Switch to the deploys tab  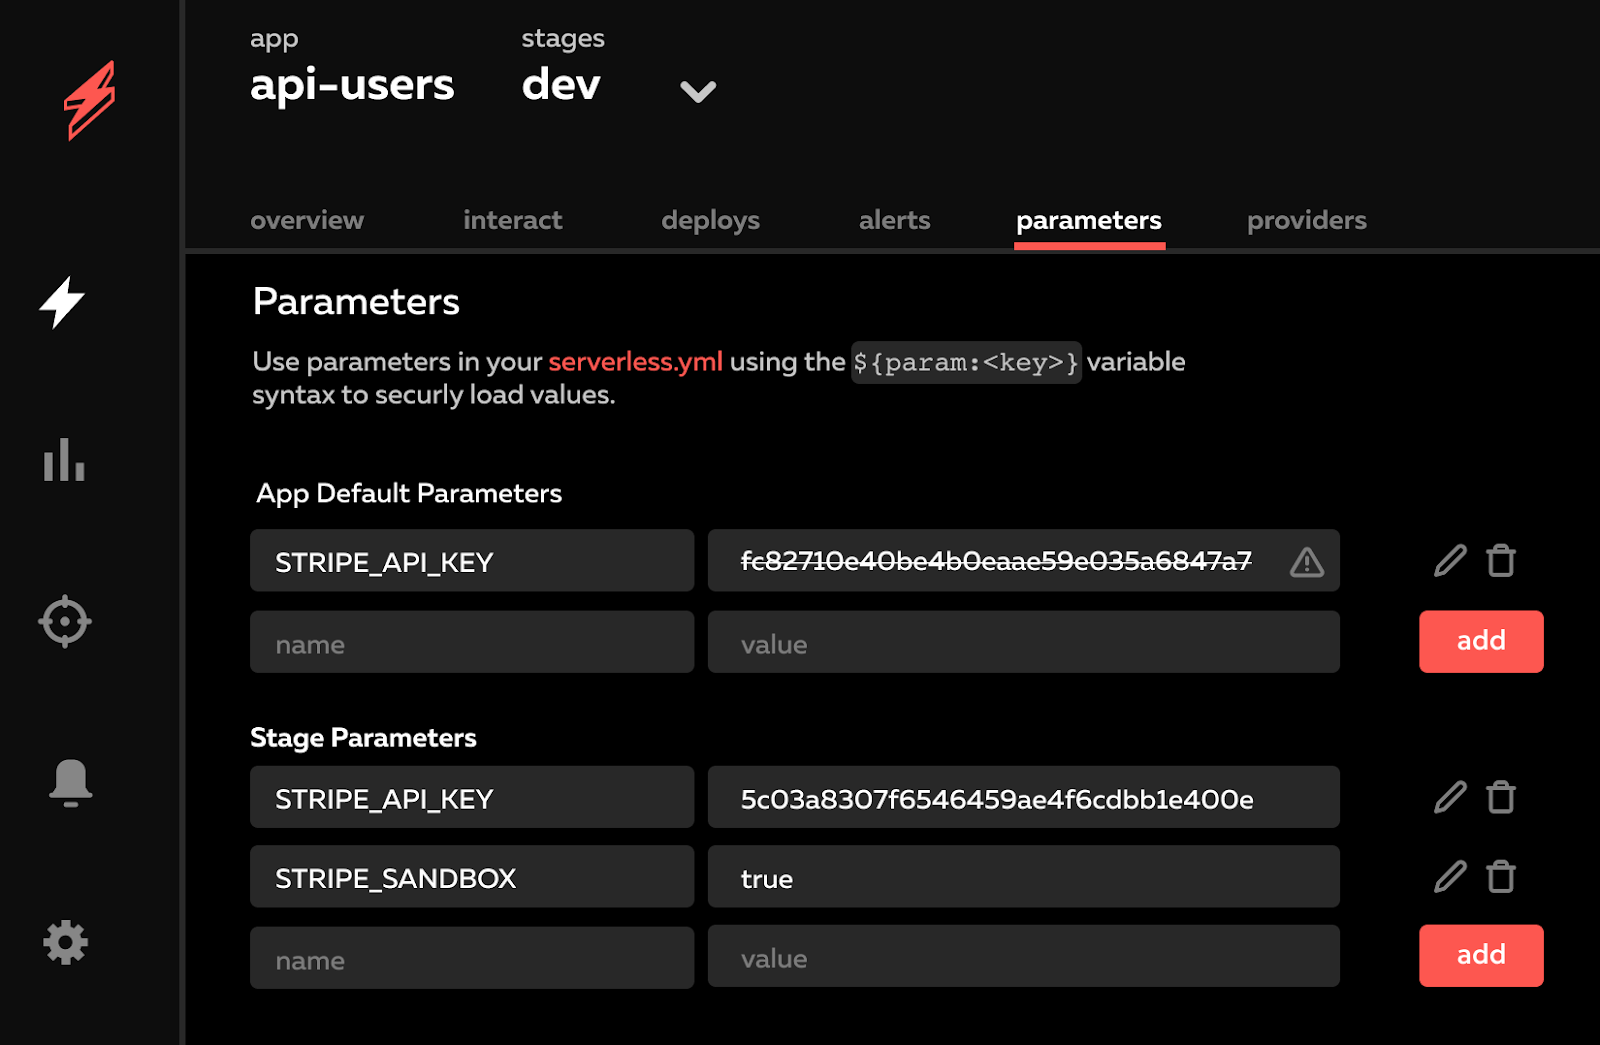click(710, 220)
